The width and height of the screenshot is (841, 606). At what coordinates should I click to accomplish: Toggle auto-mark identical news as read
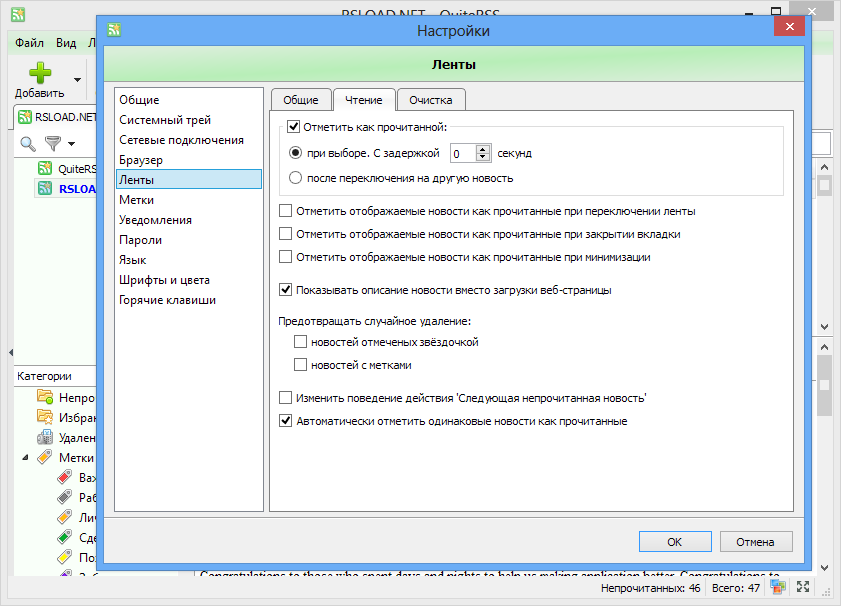pyautogui.click(x=285, y=421)
